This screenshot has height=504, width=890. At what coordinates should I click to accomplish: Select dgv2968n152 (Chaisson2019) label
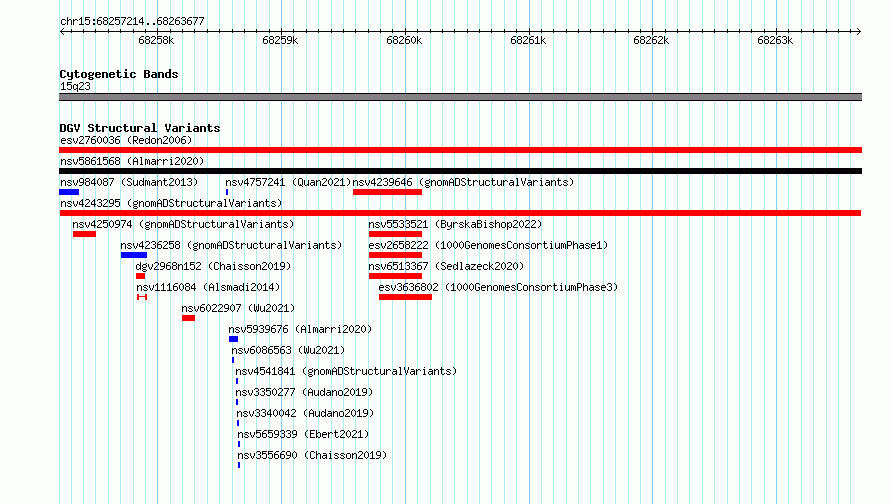coord(213,266)
